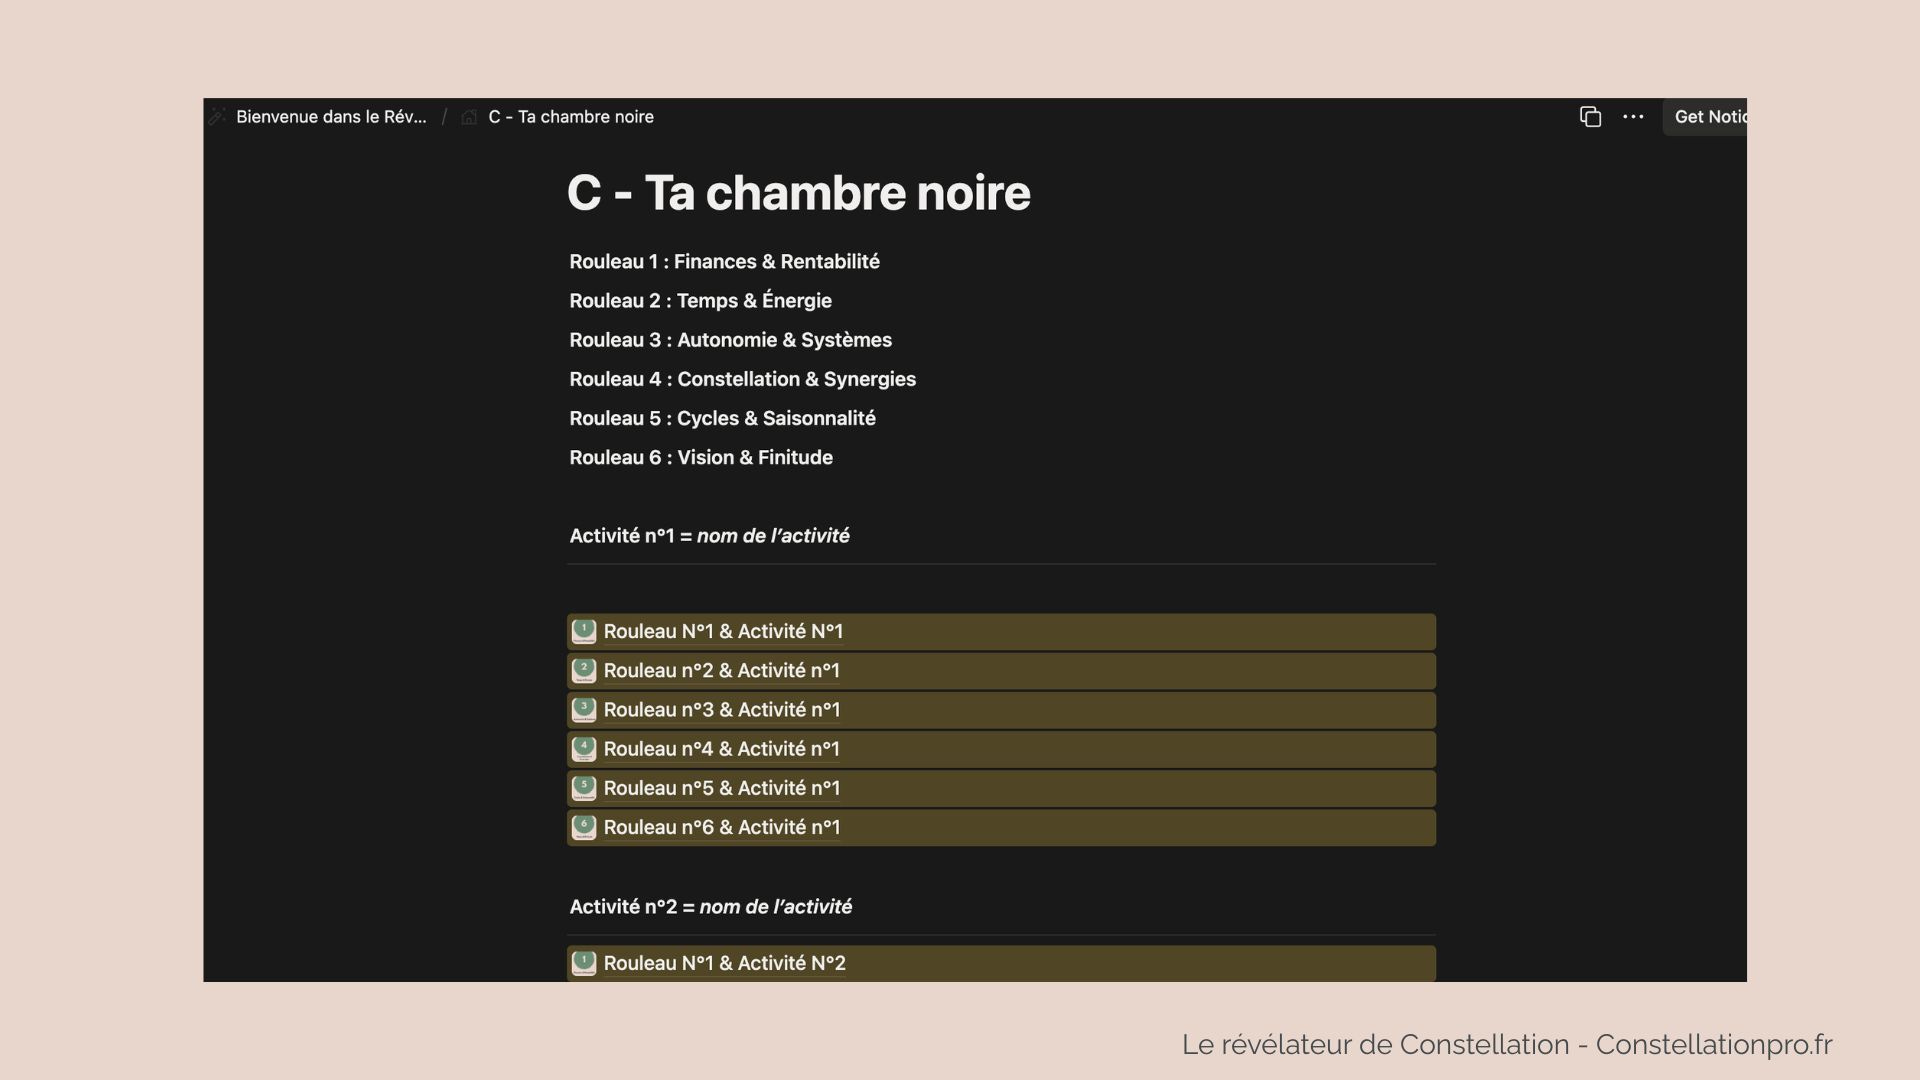Click Activité n°1 heading text
The width and height of the screenshot is (1920, 1080).
(x=709, y=536)
